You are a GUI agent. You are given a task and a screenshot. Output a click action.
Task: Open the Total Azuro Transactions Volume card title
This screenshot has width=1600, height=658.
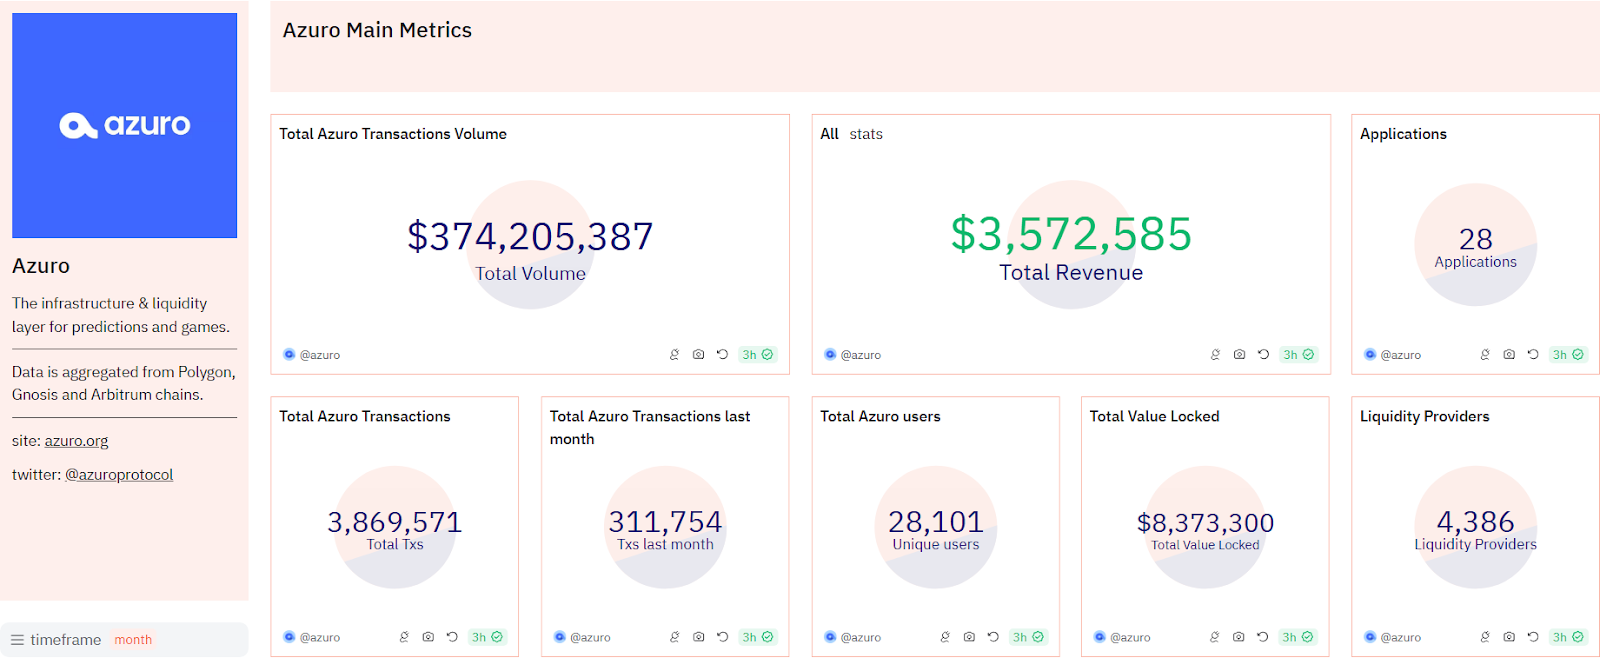click(x=393, y=134)
